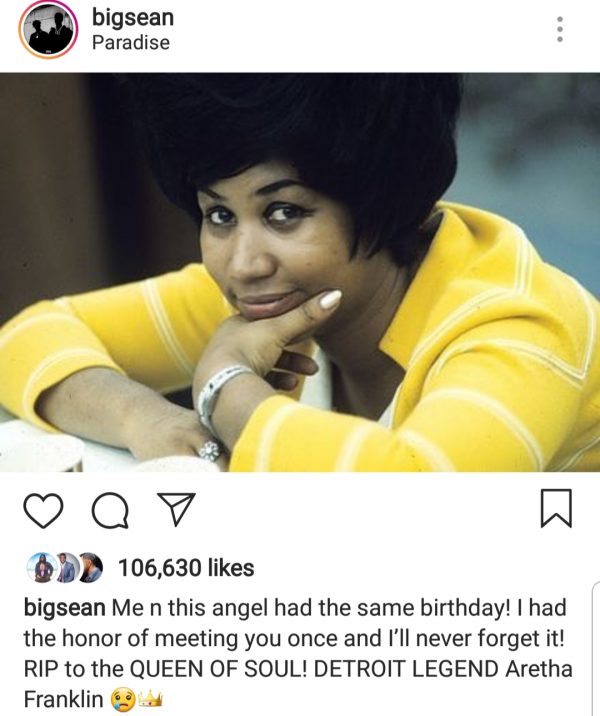Open first liker's avatar beside likes
The height and width of the screenshot is (716, 600).
point(42,568)
